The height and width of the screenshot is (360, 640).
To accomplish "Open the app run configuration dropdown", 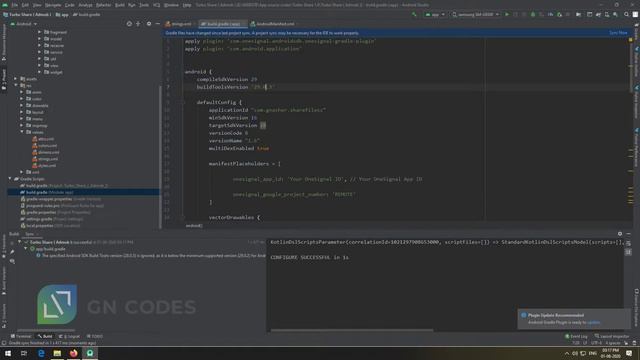I will 435,15.
